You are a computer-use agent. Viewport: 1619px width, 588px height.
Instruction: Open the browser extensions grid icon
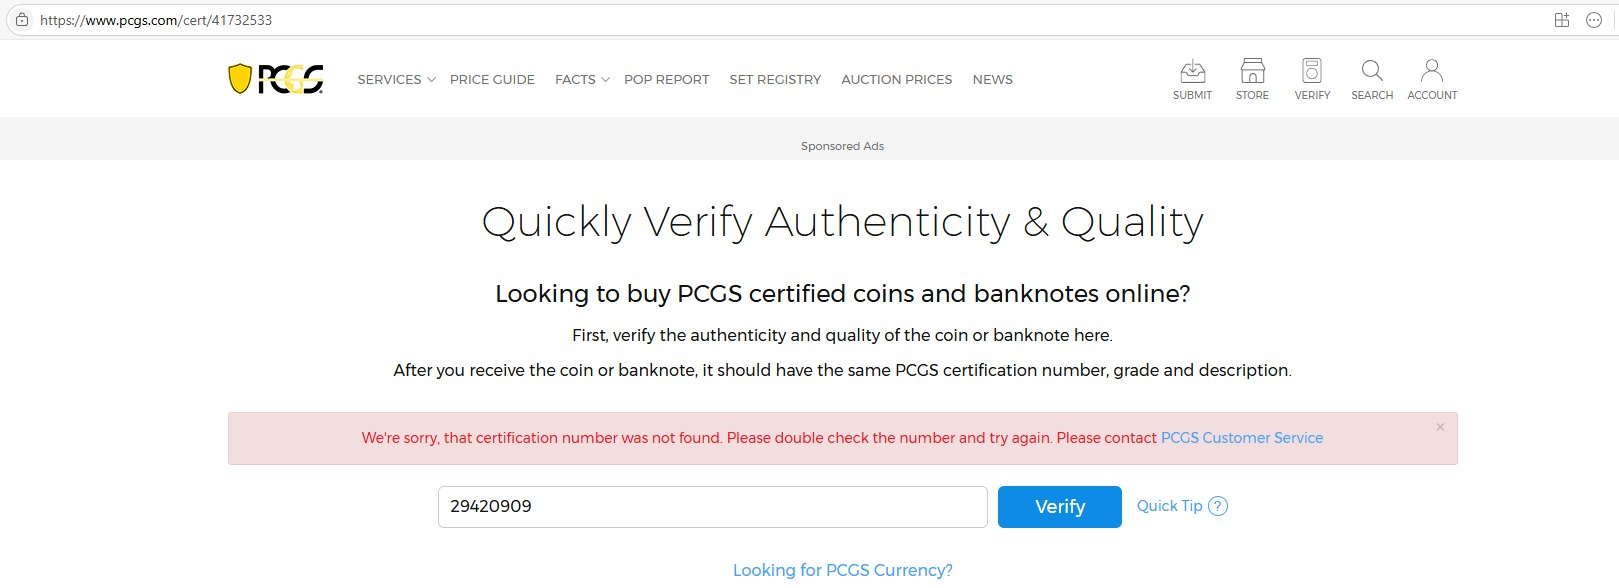(x=1562, y=20)
